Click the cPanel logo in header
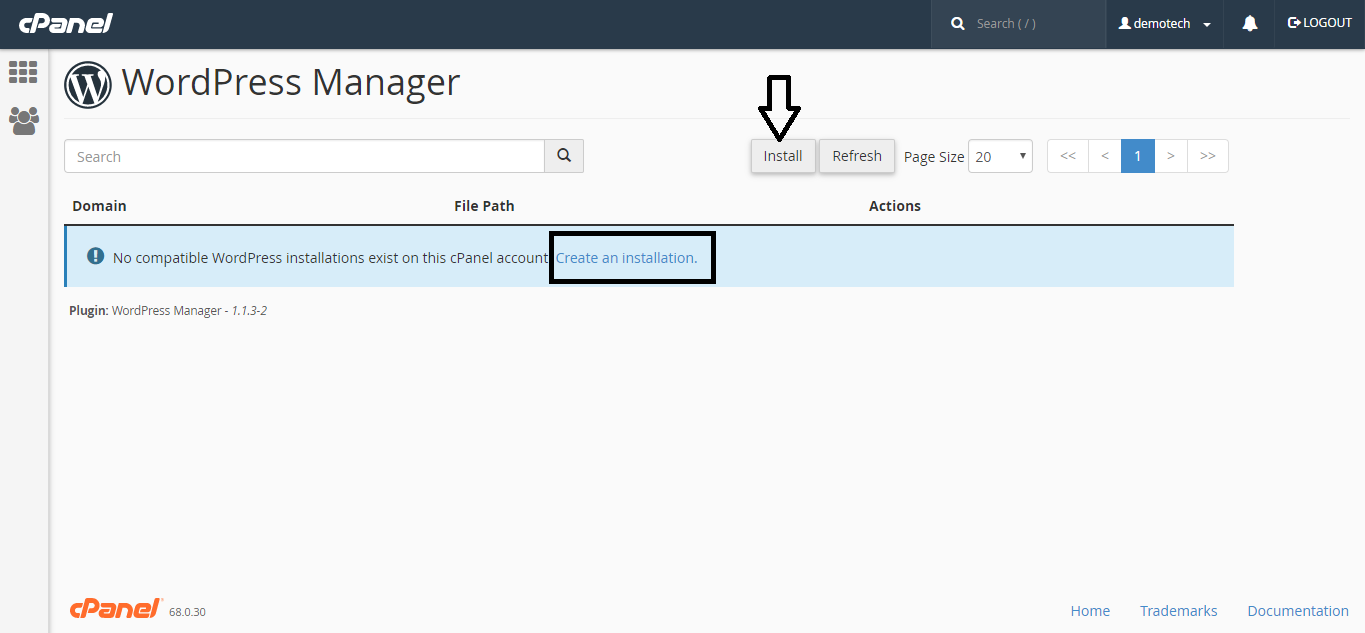 click(x=66, y=22)
